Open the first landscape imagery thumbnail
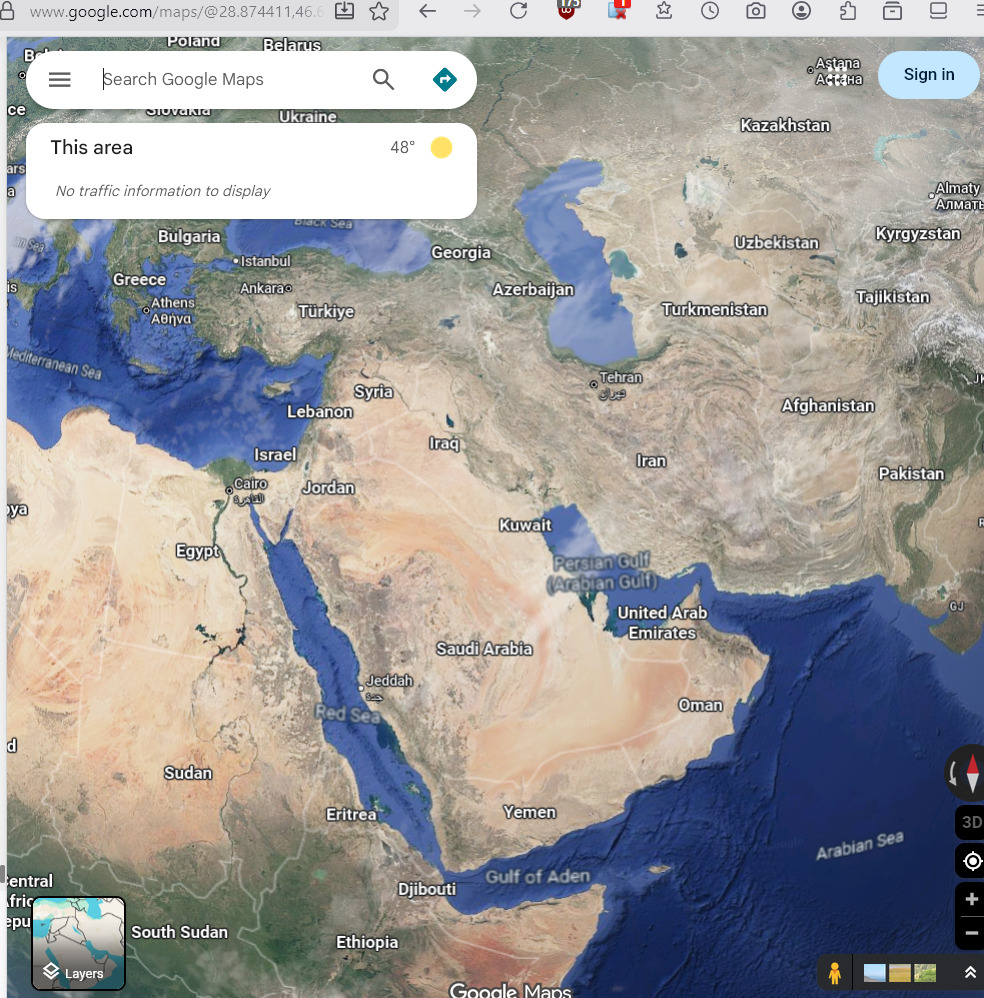Screen dimensions: 984x998 pos(873,971)
